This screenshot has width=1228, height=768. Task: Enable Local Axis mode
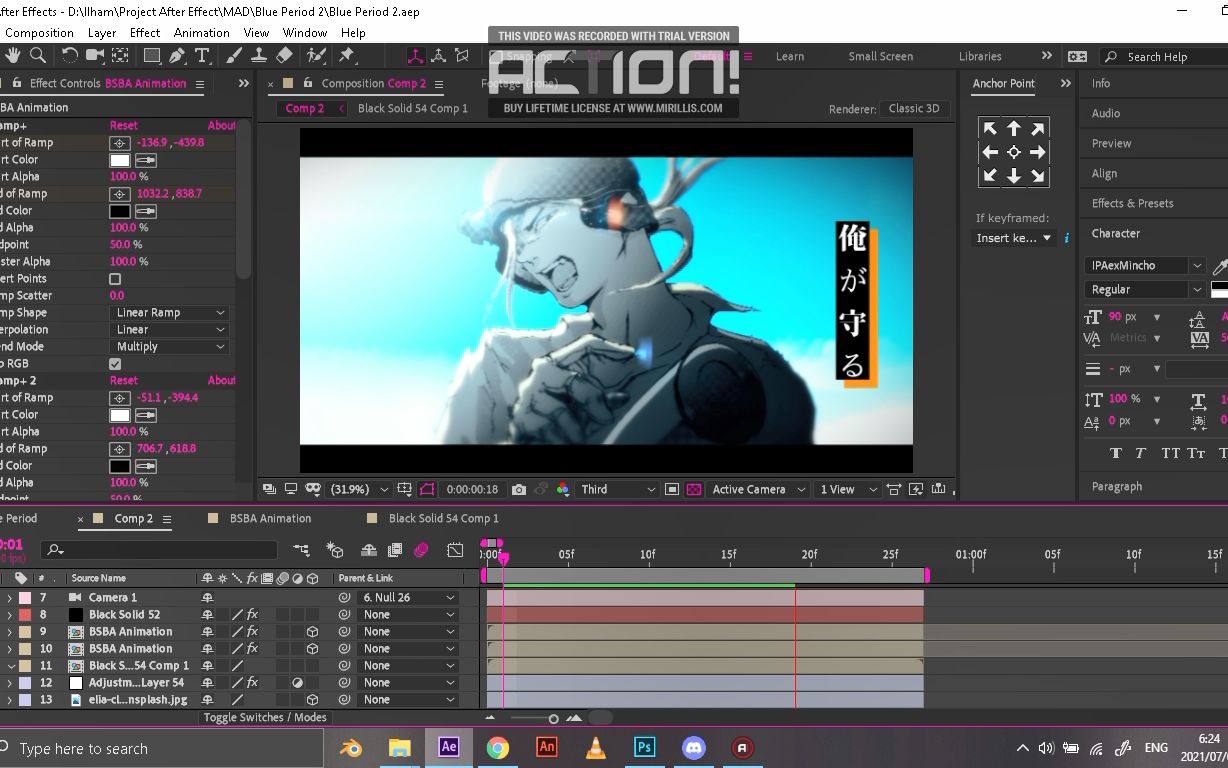[x=415, y=56]
